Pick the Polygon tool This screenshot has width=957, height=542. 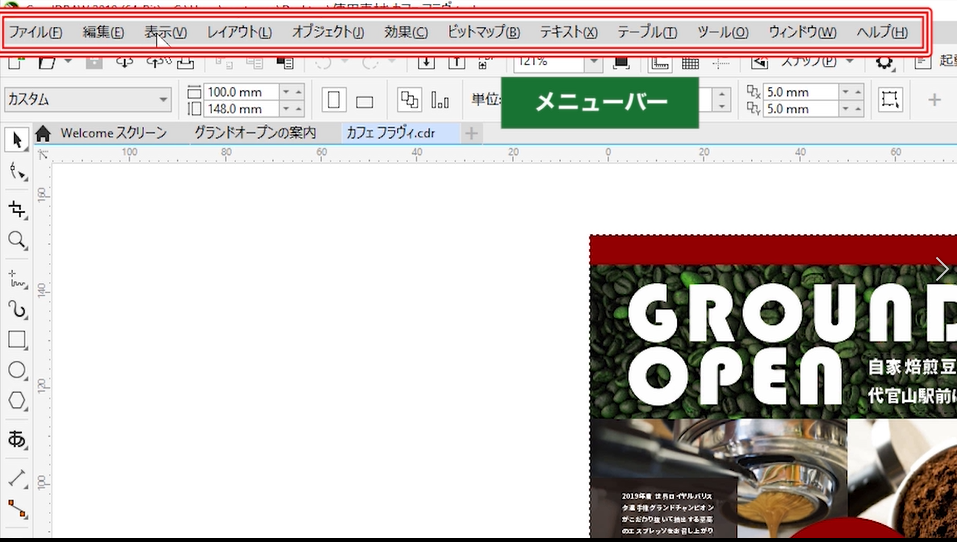pos(17,401)
